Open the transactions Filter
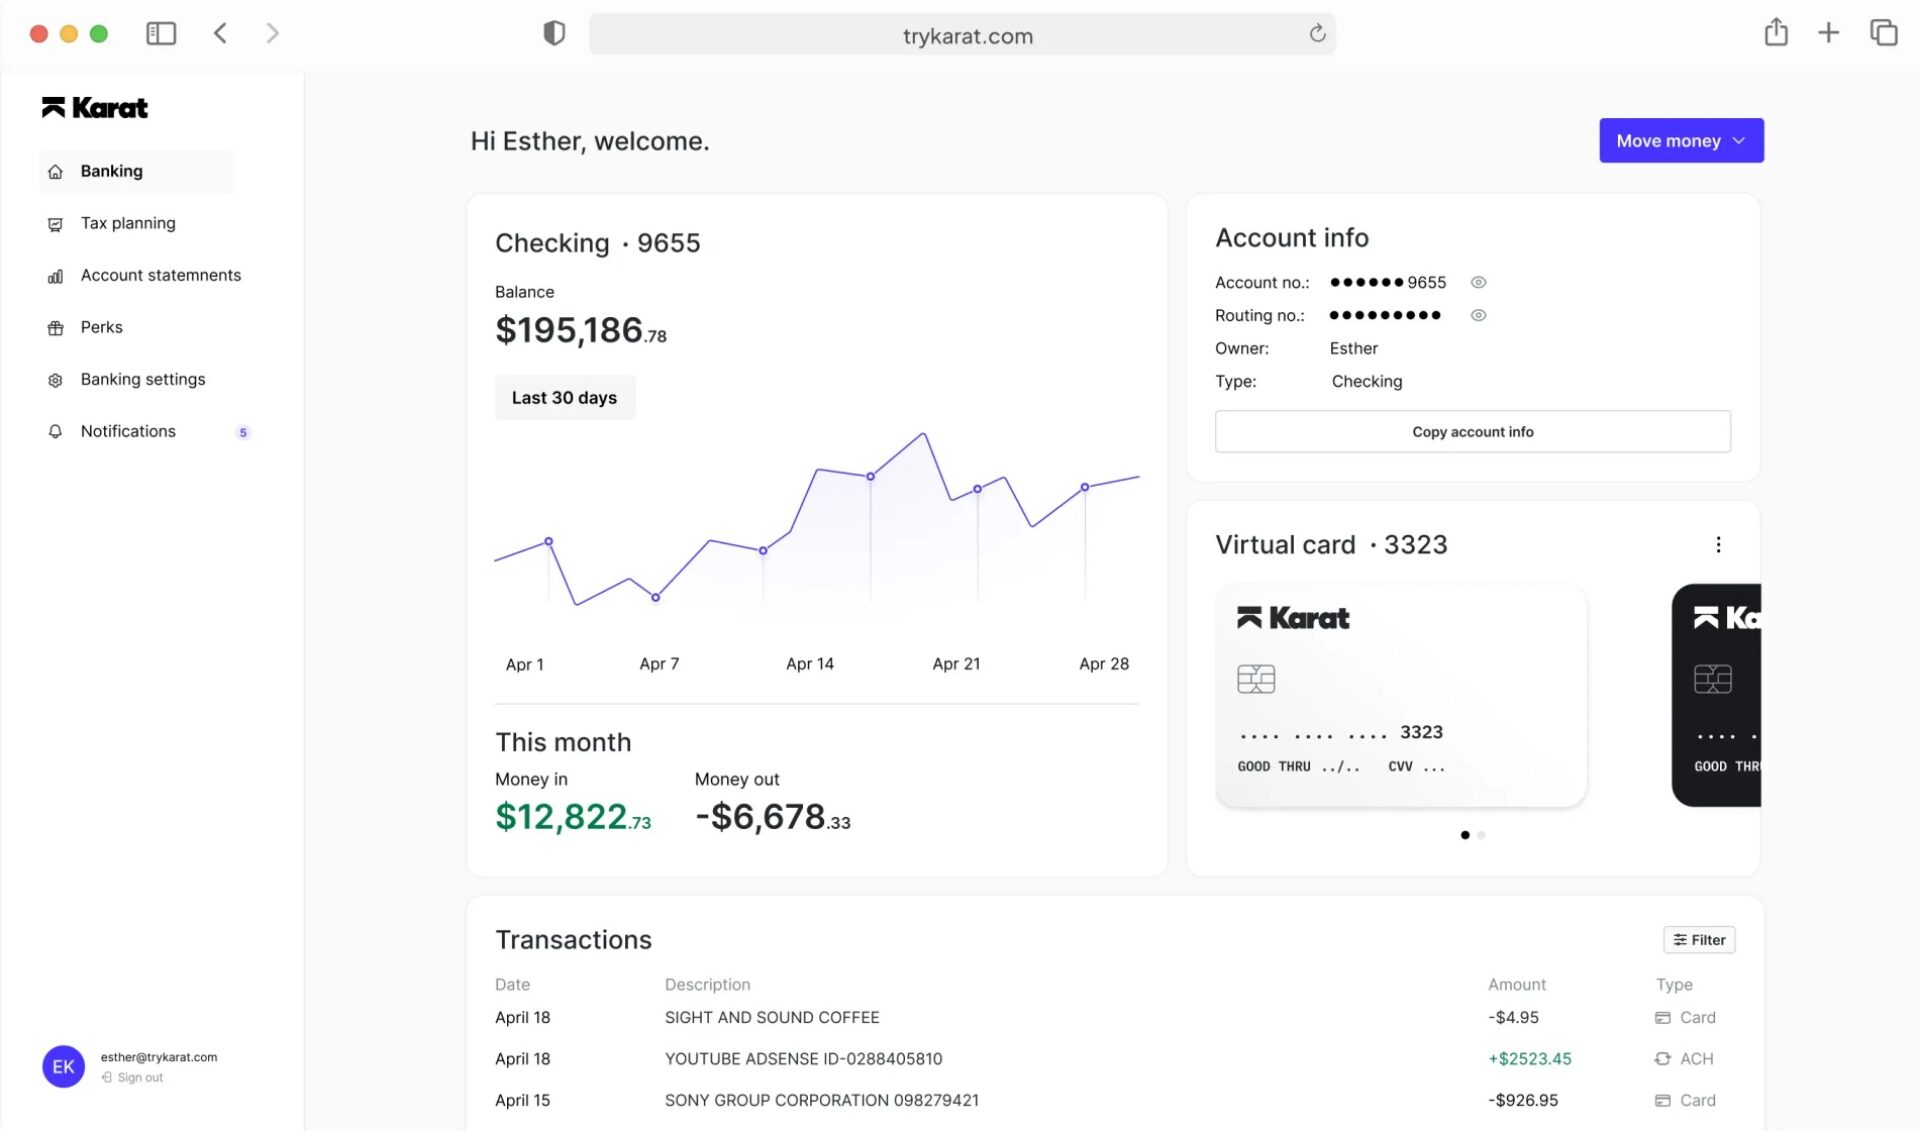The image size is (1920, 1131). 1699,940
